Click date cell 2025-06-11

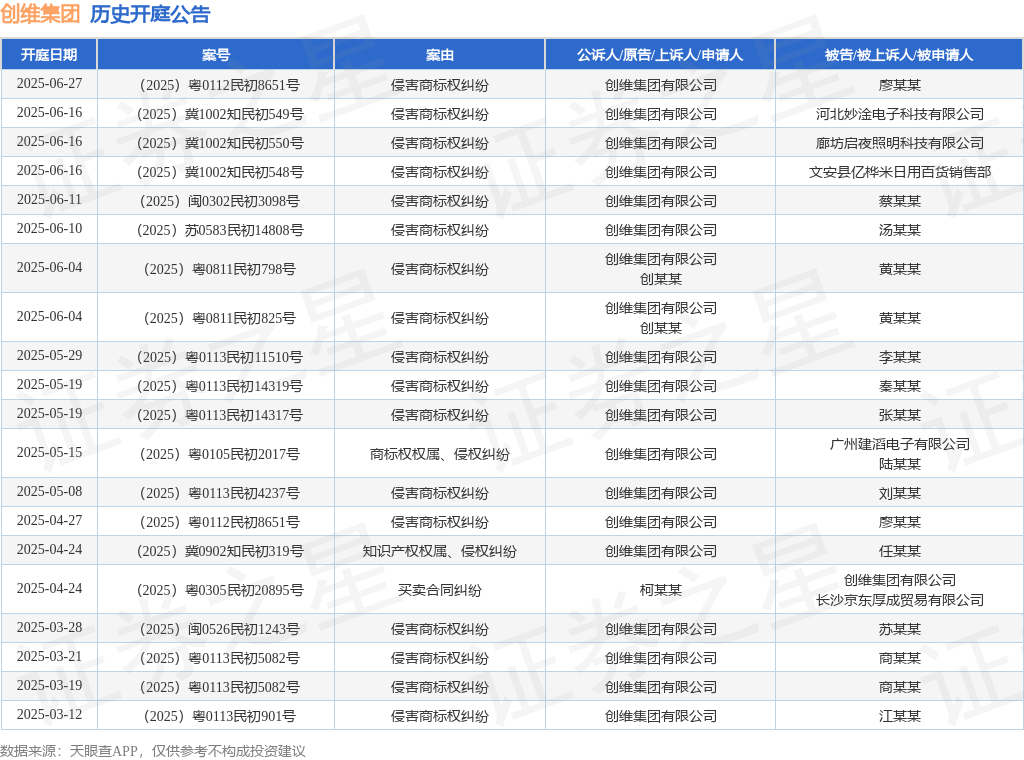[49, 200]
